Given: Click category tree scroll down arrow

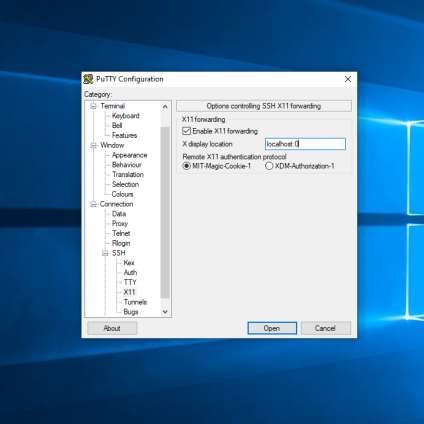Looking at the screenshot, I should (x=165, y=312).
